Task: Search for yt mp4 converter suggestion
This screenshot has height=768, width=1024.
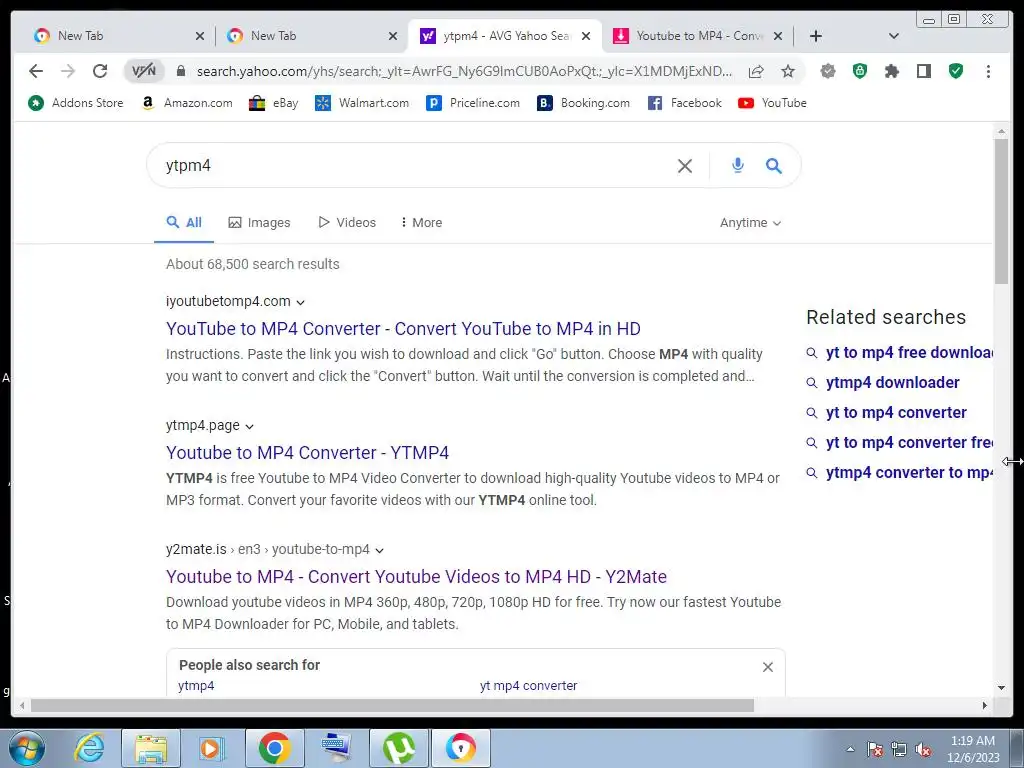Action: point(528,686)
